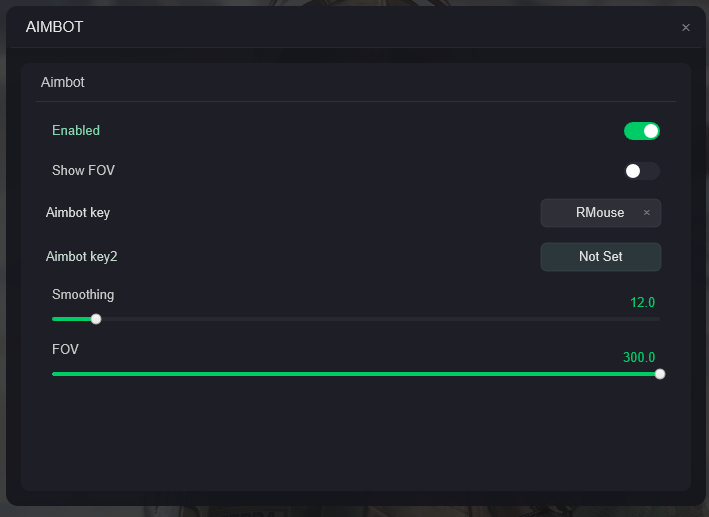Image resolution: width=709 pixels, height=517 pixels.
Task: Click the FOV slider handle
Action: pyautogui.click(x=660, y=374)
